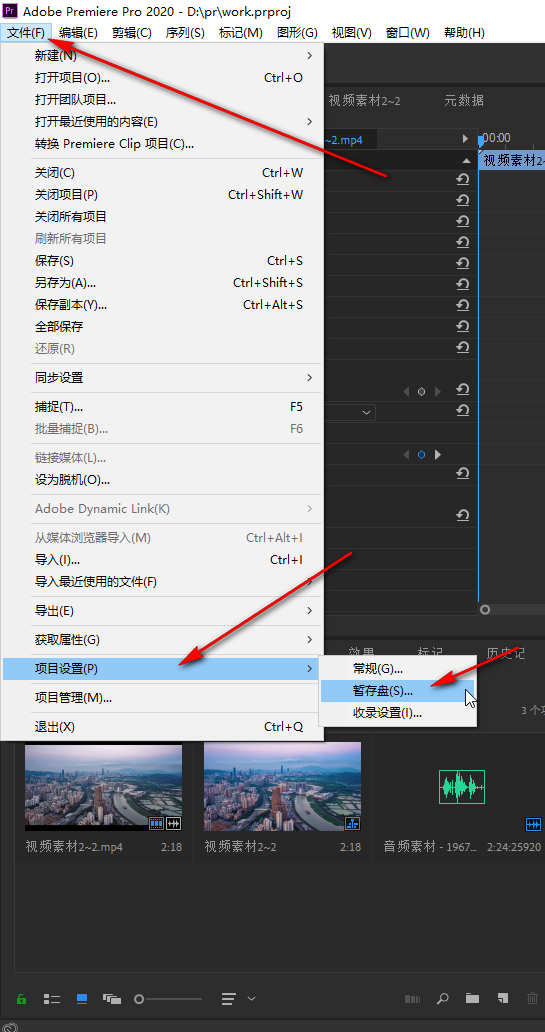Toggle the gray add/remove keyframe diamond
The image size is (545, 1032).
tap(421, 392)
